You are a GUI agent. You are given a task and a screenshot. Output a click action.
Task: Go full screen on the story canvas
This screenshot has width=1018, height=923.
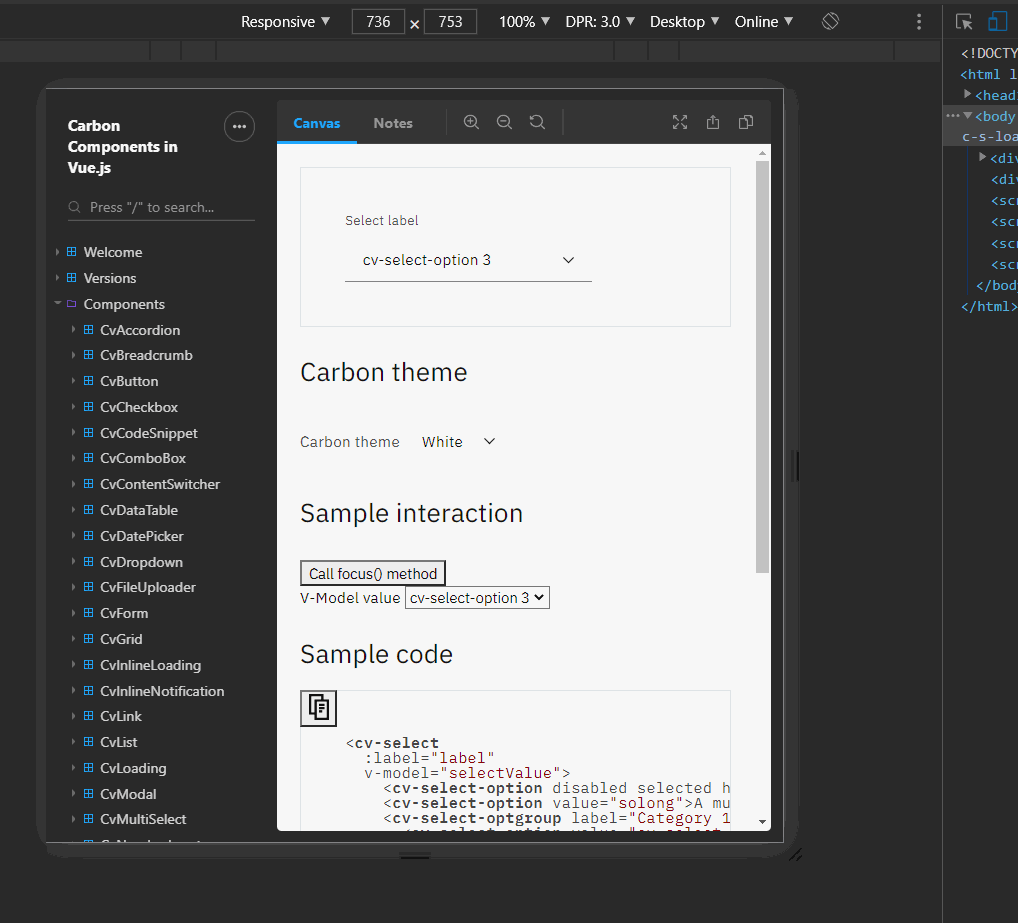[x=680, y=122]
